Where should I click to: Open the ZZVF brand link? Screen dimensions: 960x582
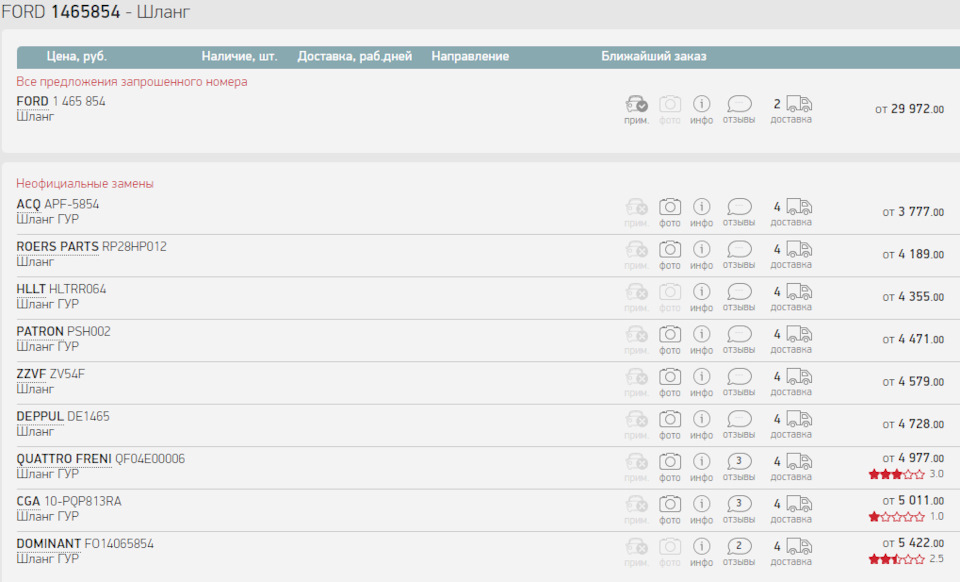tap(32, 373)
